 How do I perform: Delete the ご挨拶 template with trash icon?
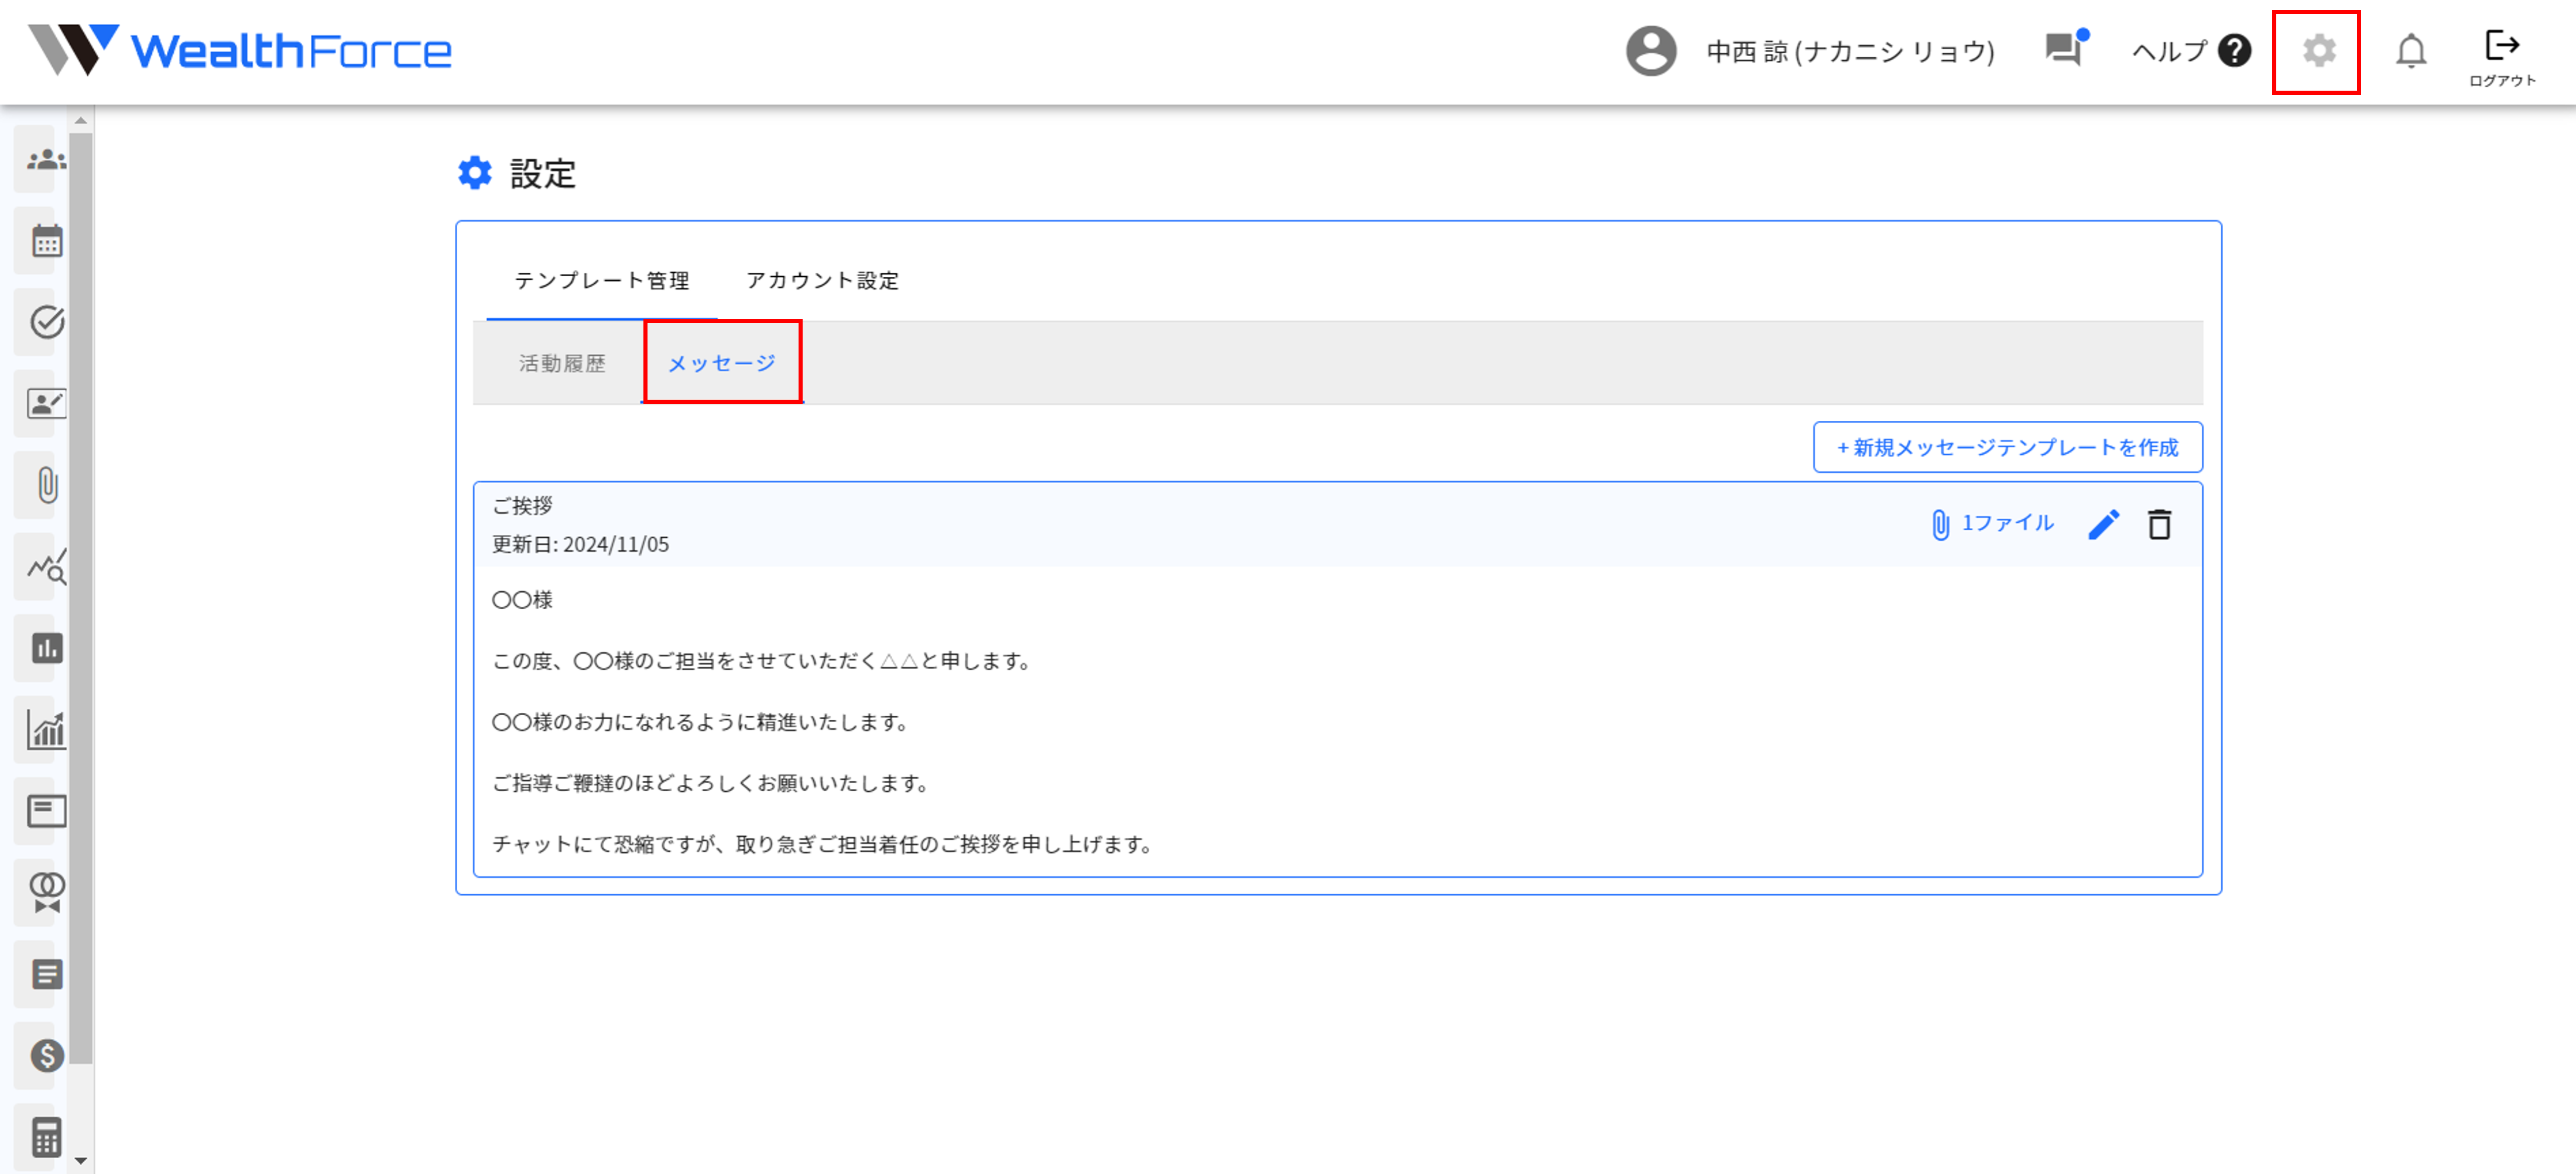click(2160, 524)
